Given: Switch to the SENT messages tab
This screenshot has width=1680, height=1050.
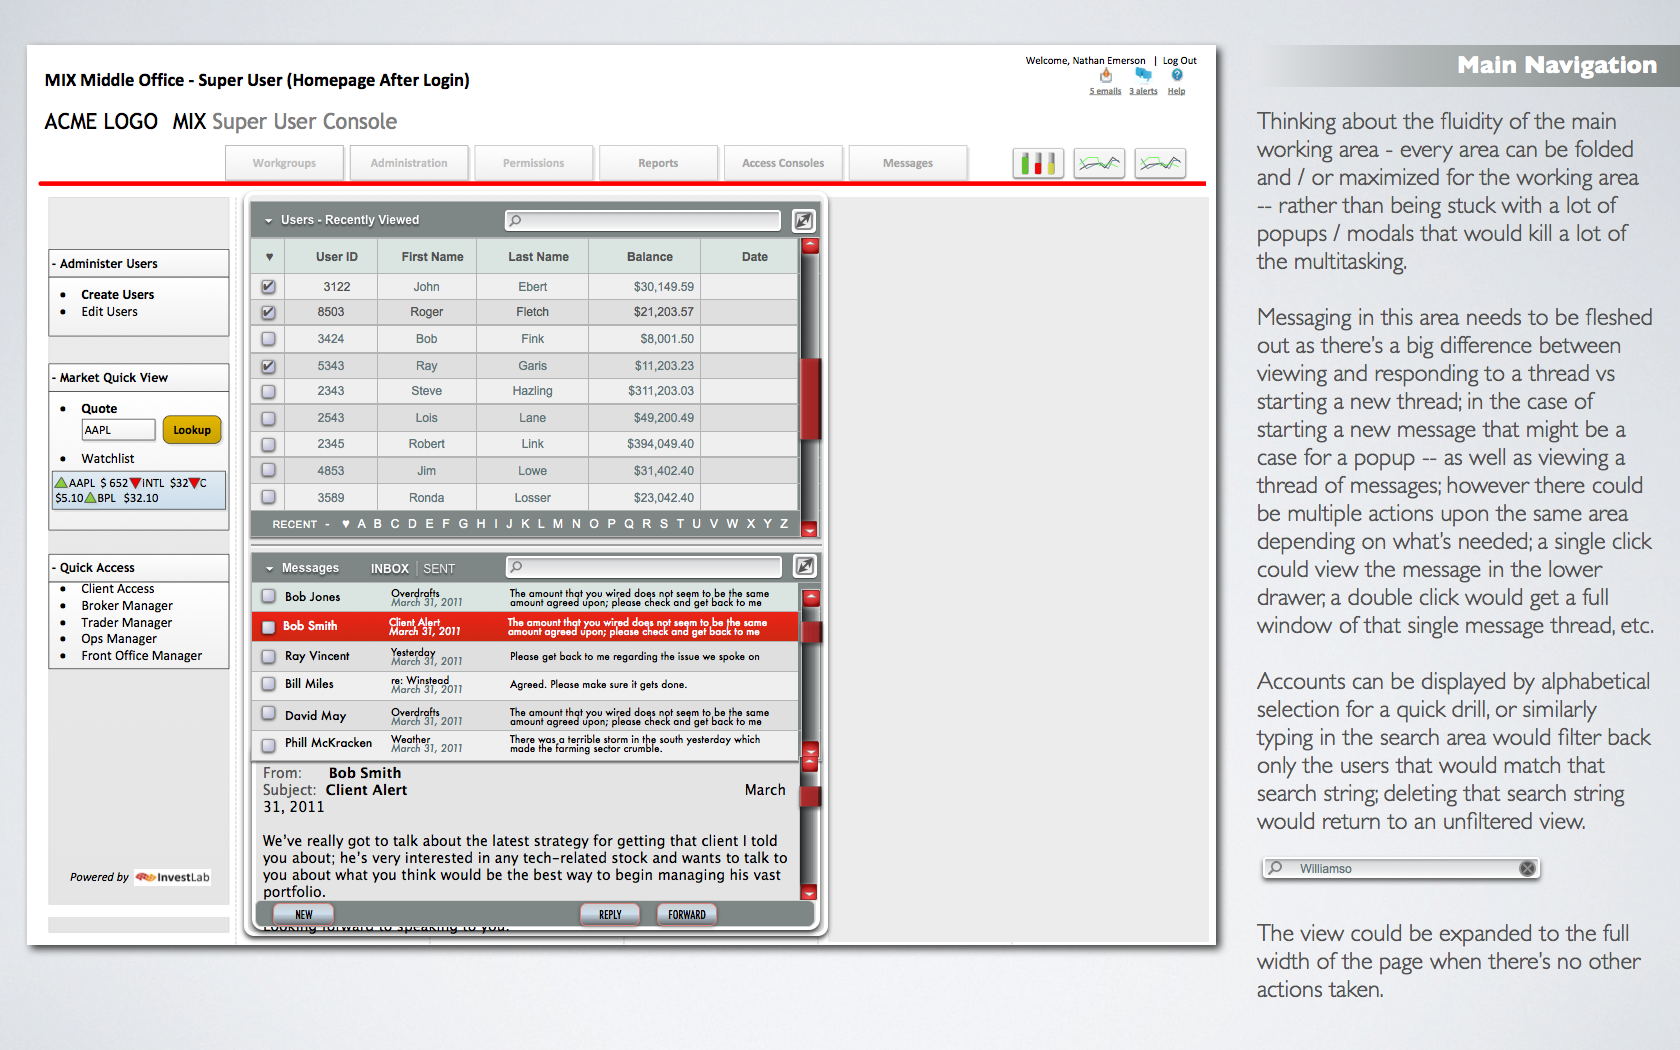Looking at the screenshot, I should (x=439, y=568).
